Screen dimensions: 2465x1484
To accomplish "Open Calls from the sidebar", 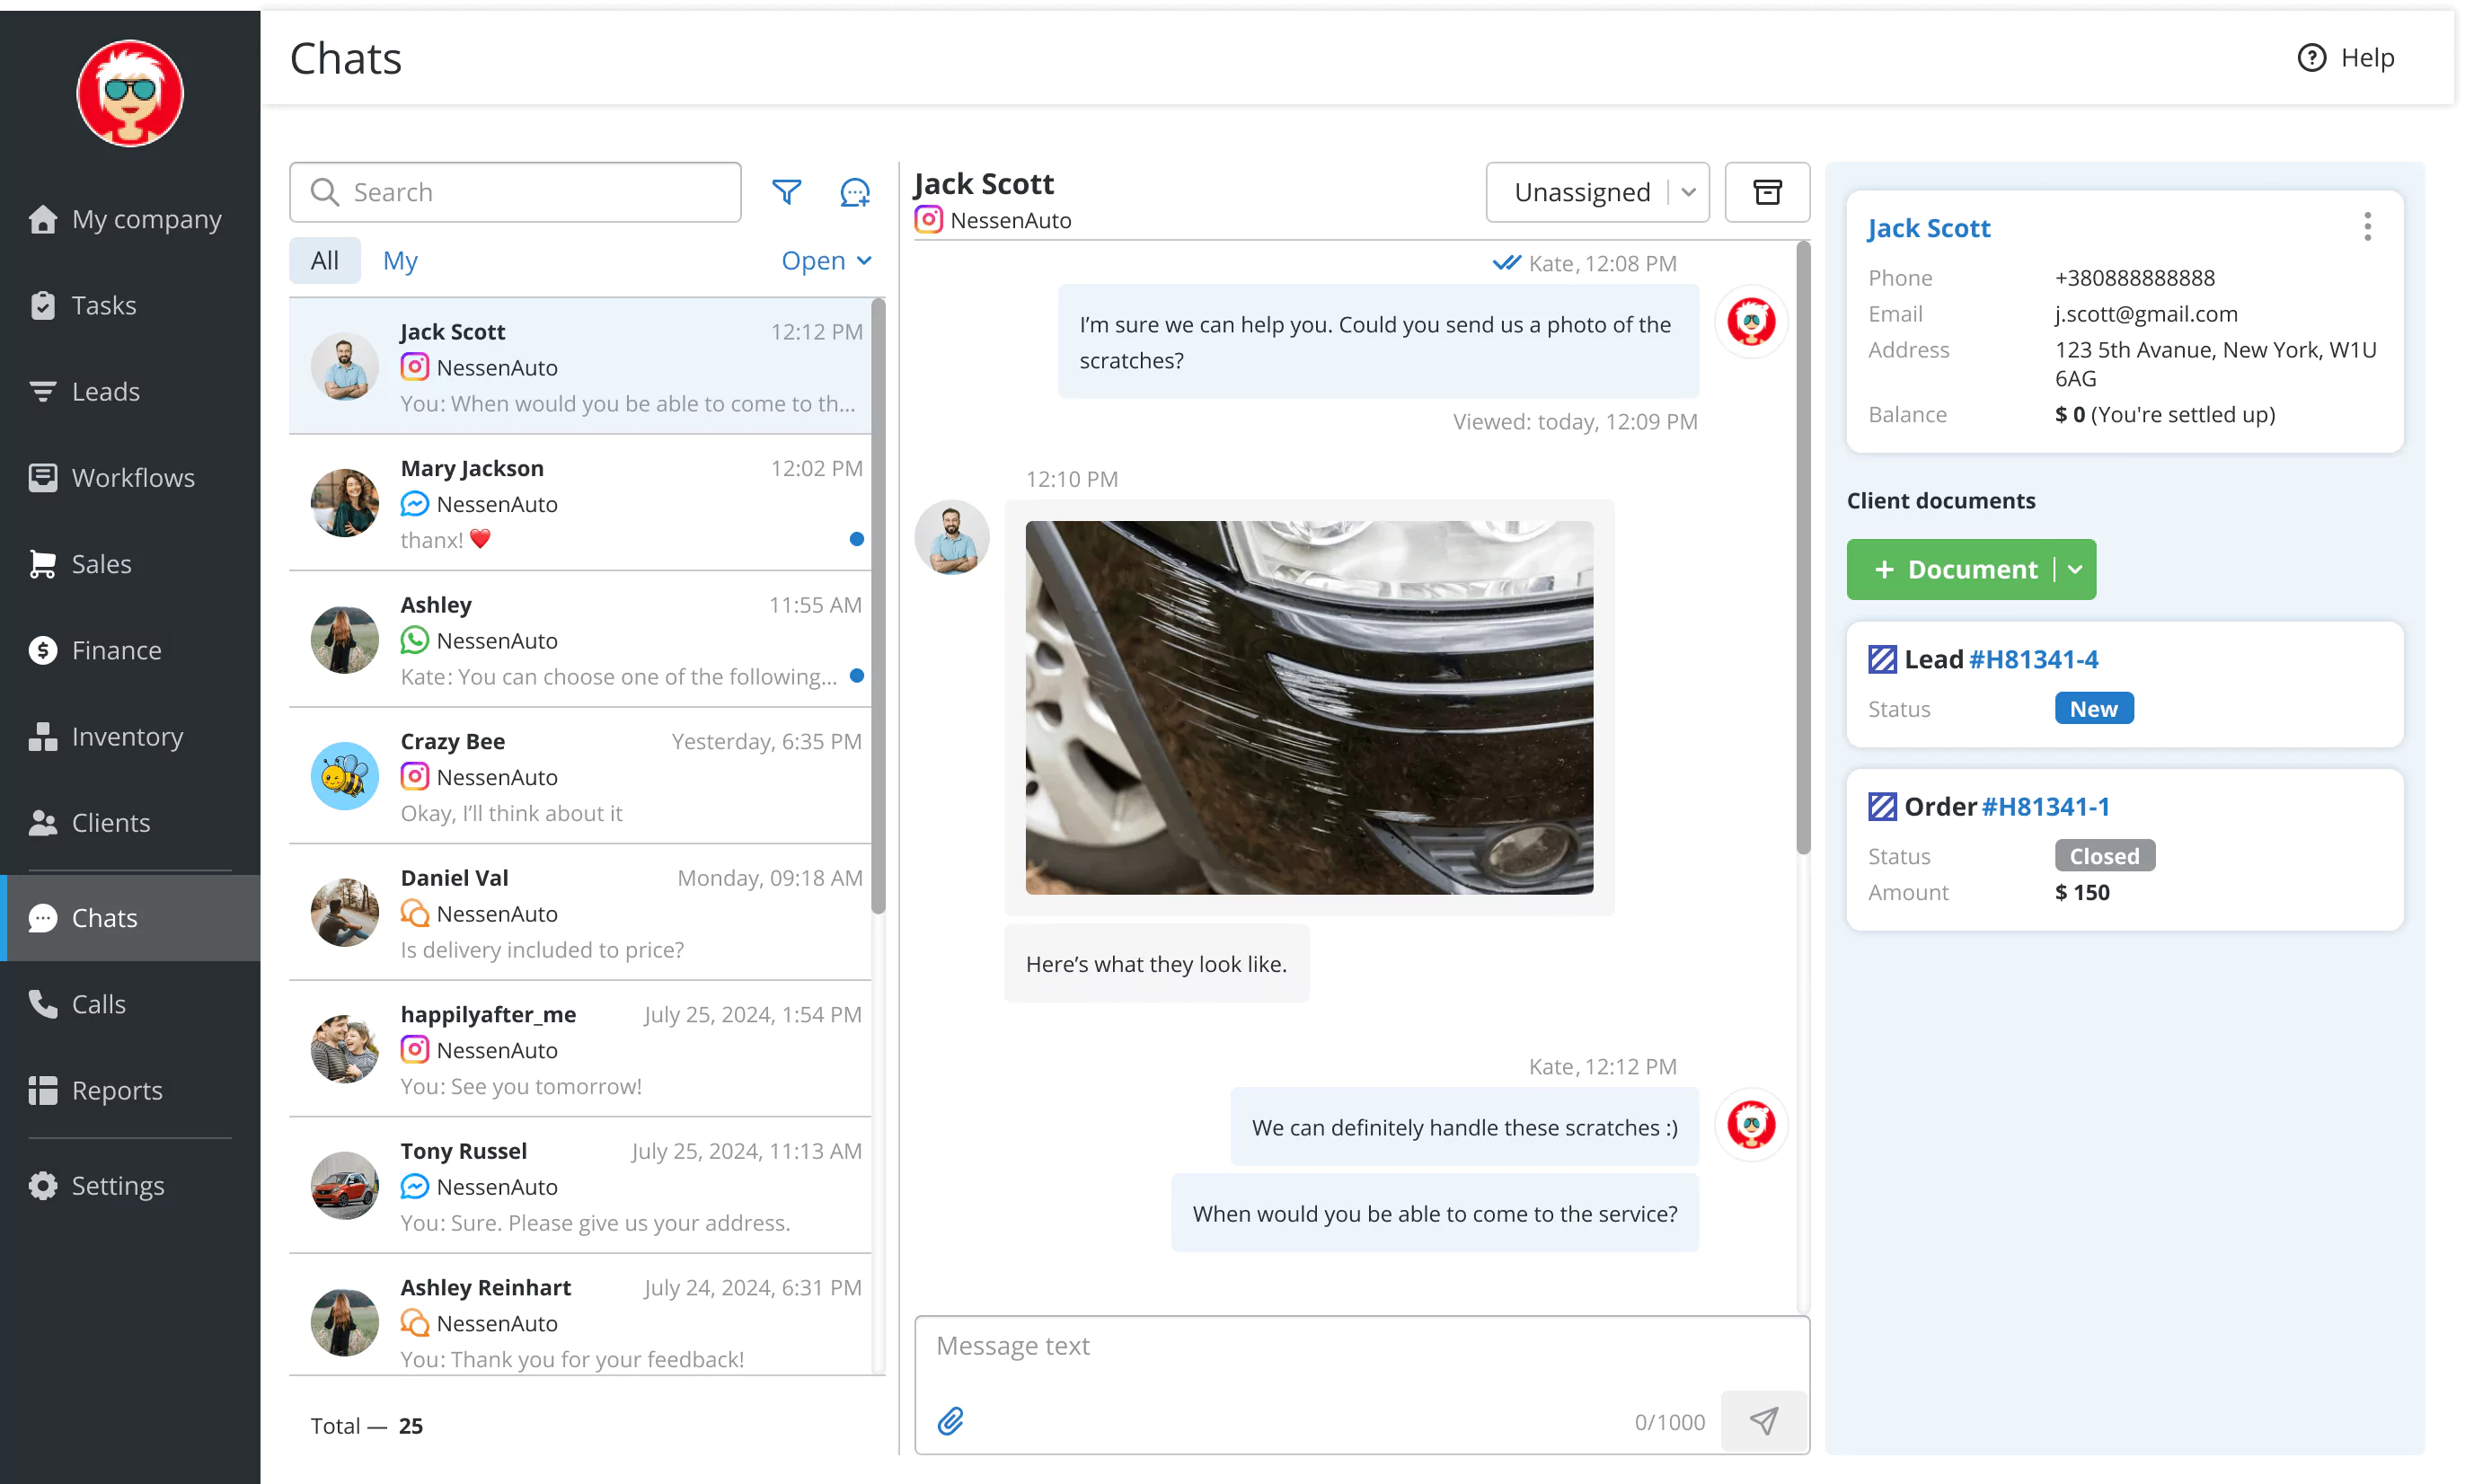I will coord(130,1004).
